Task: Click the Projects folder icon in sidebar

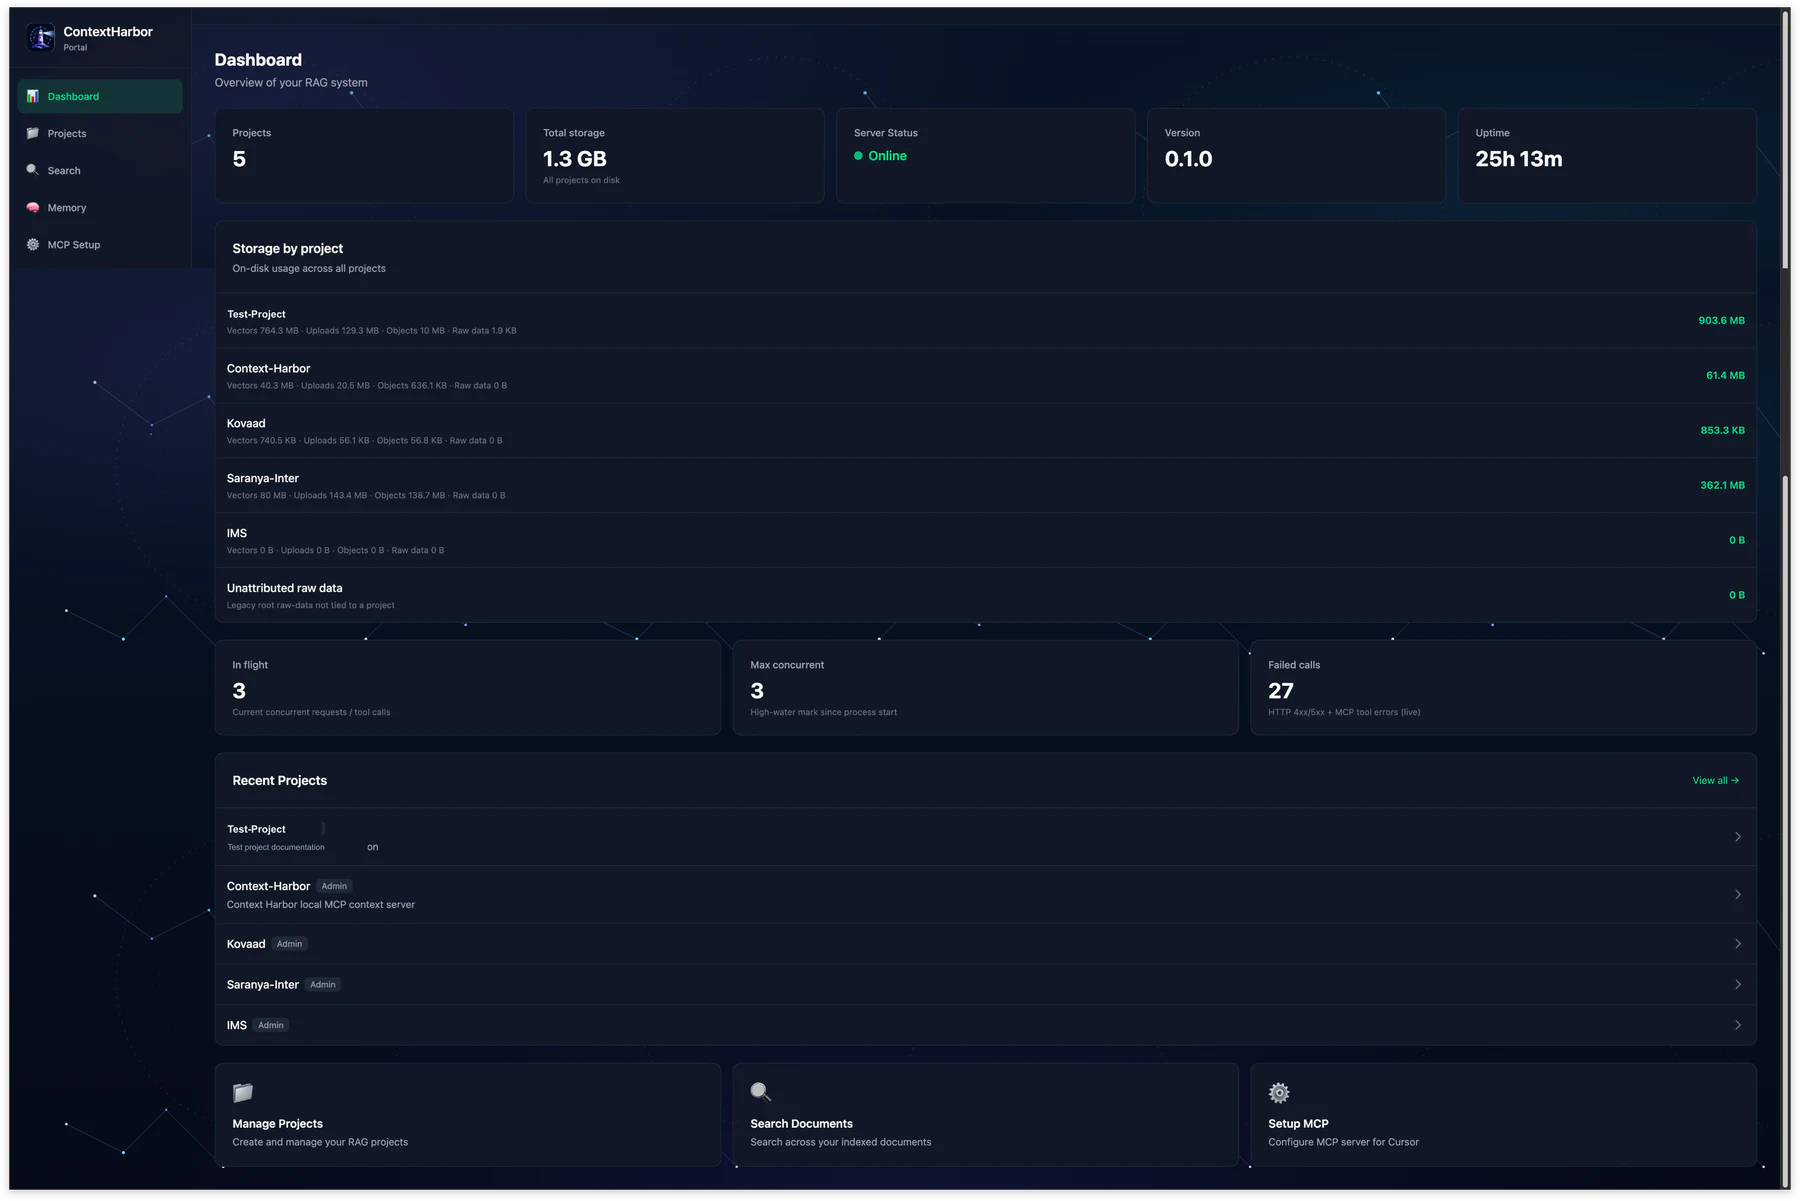Action: point(33,133)
